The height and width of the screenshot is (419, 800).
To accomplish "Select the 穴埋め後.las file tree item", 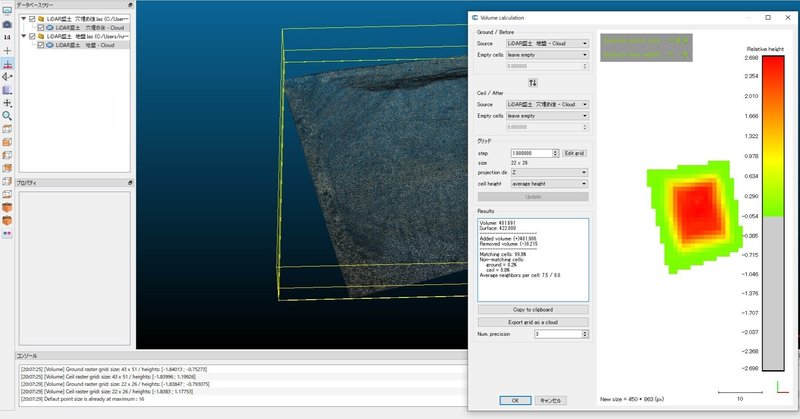I will [87, 19].
